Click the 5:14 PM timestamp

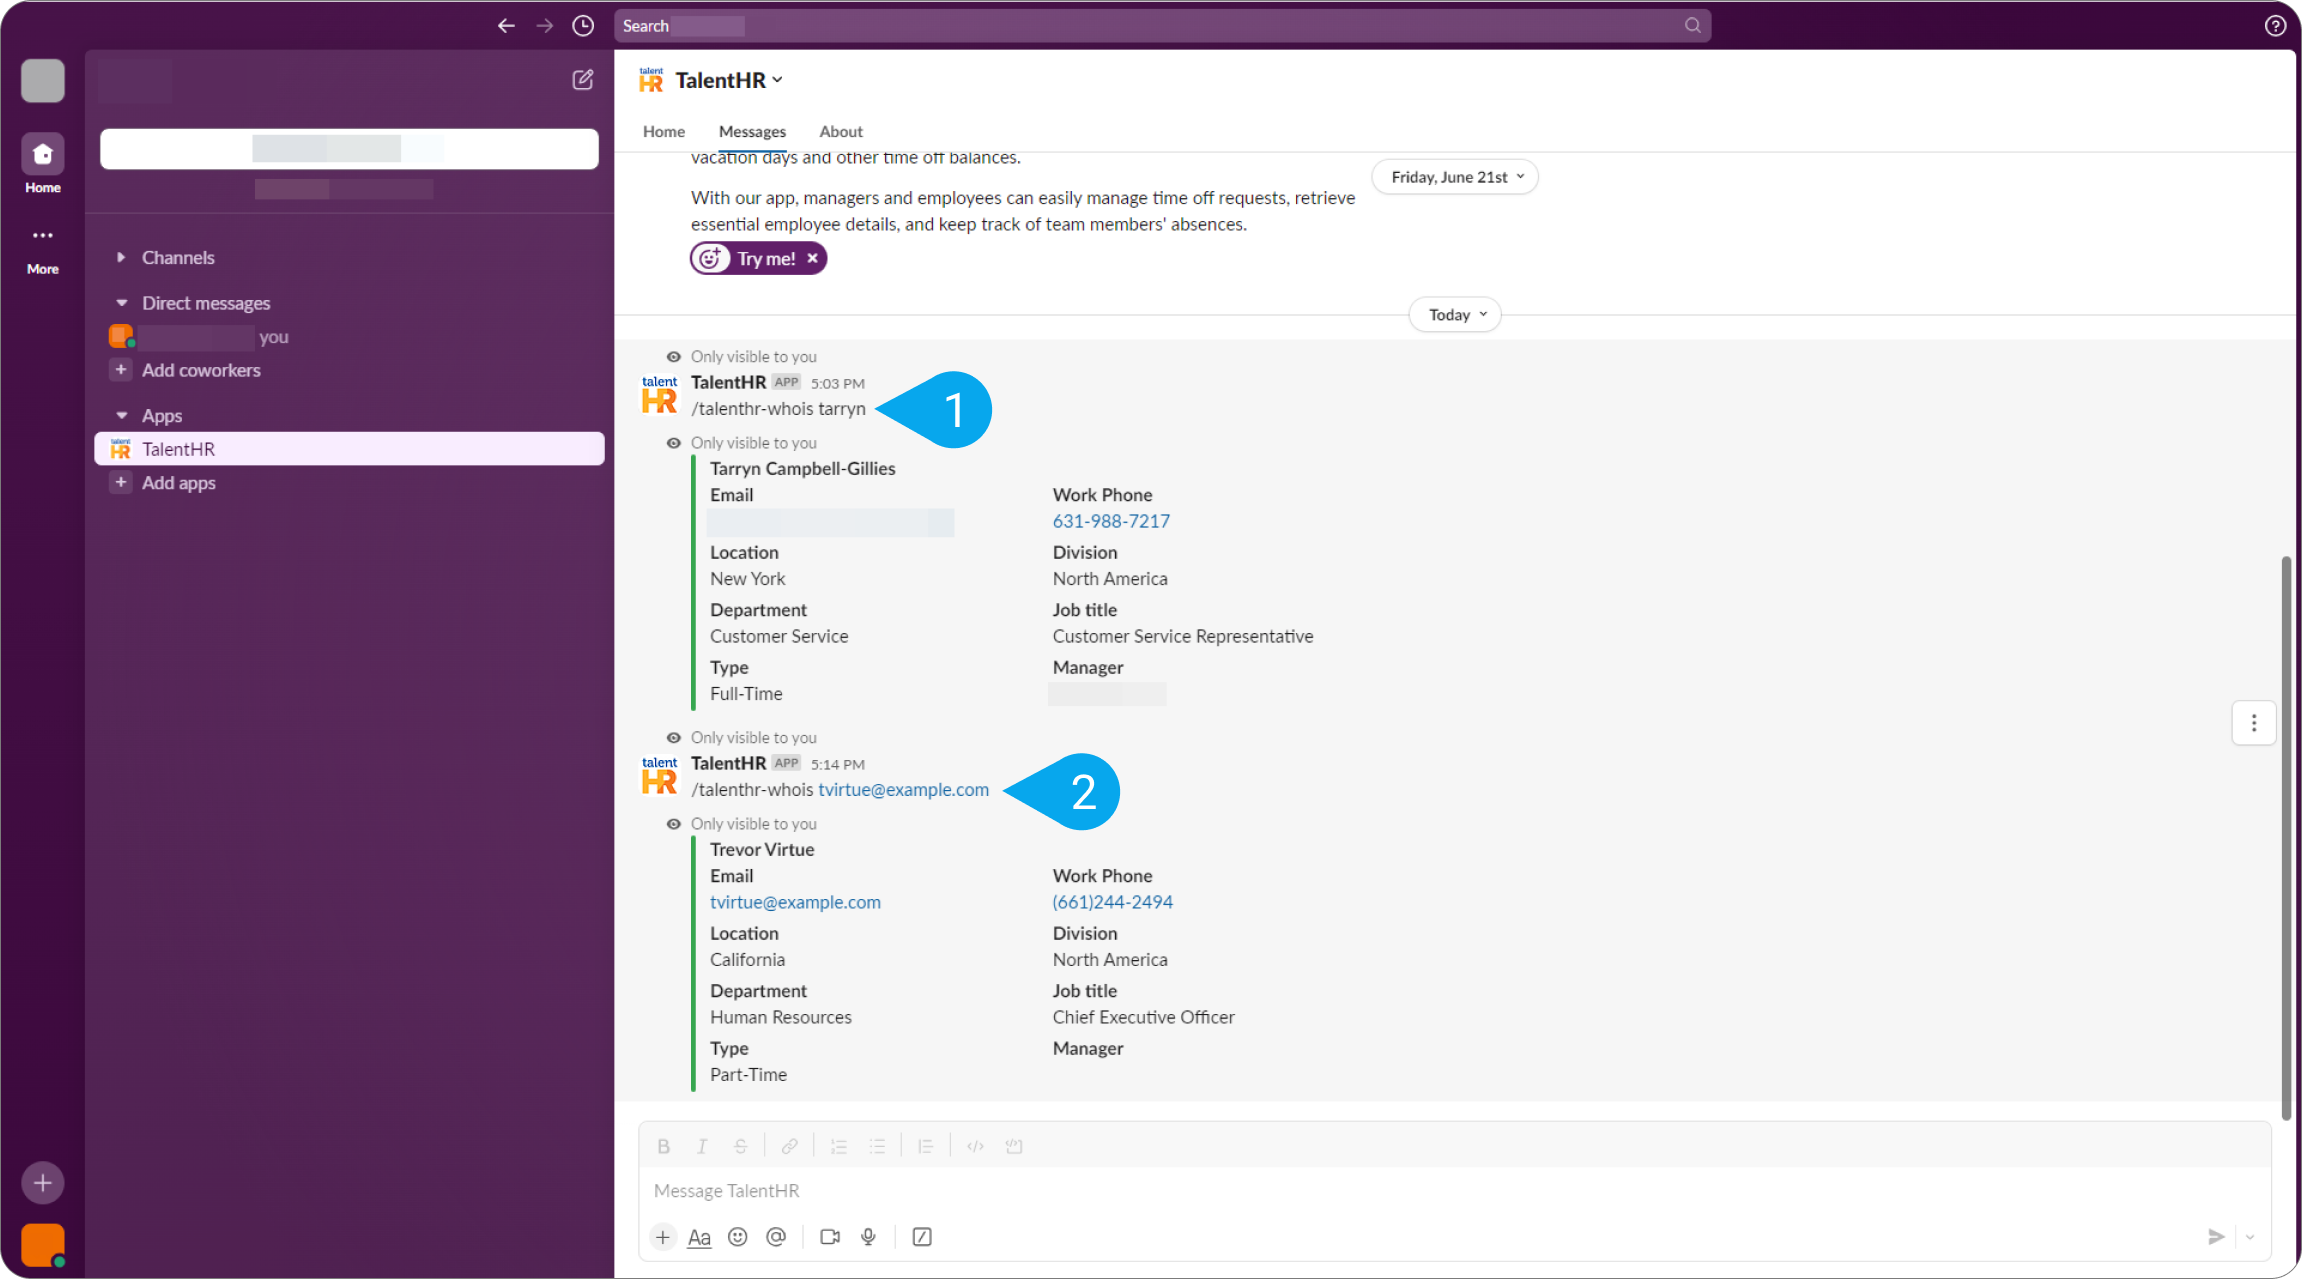pyautogui.click(x=838, y=765)
